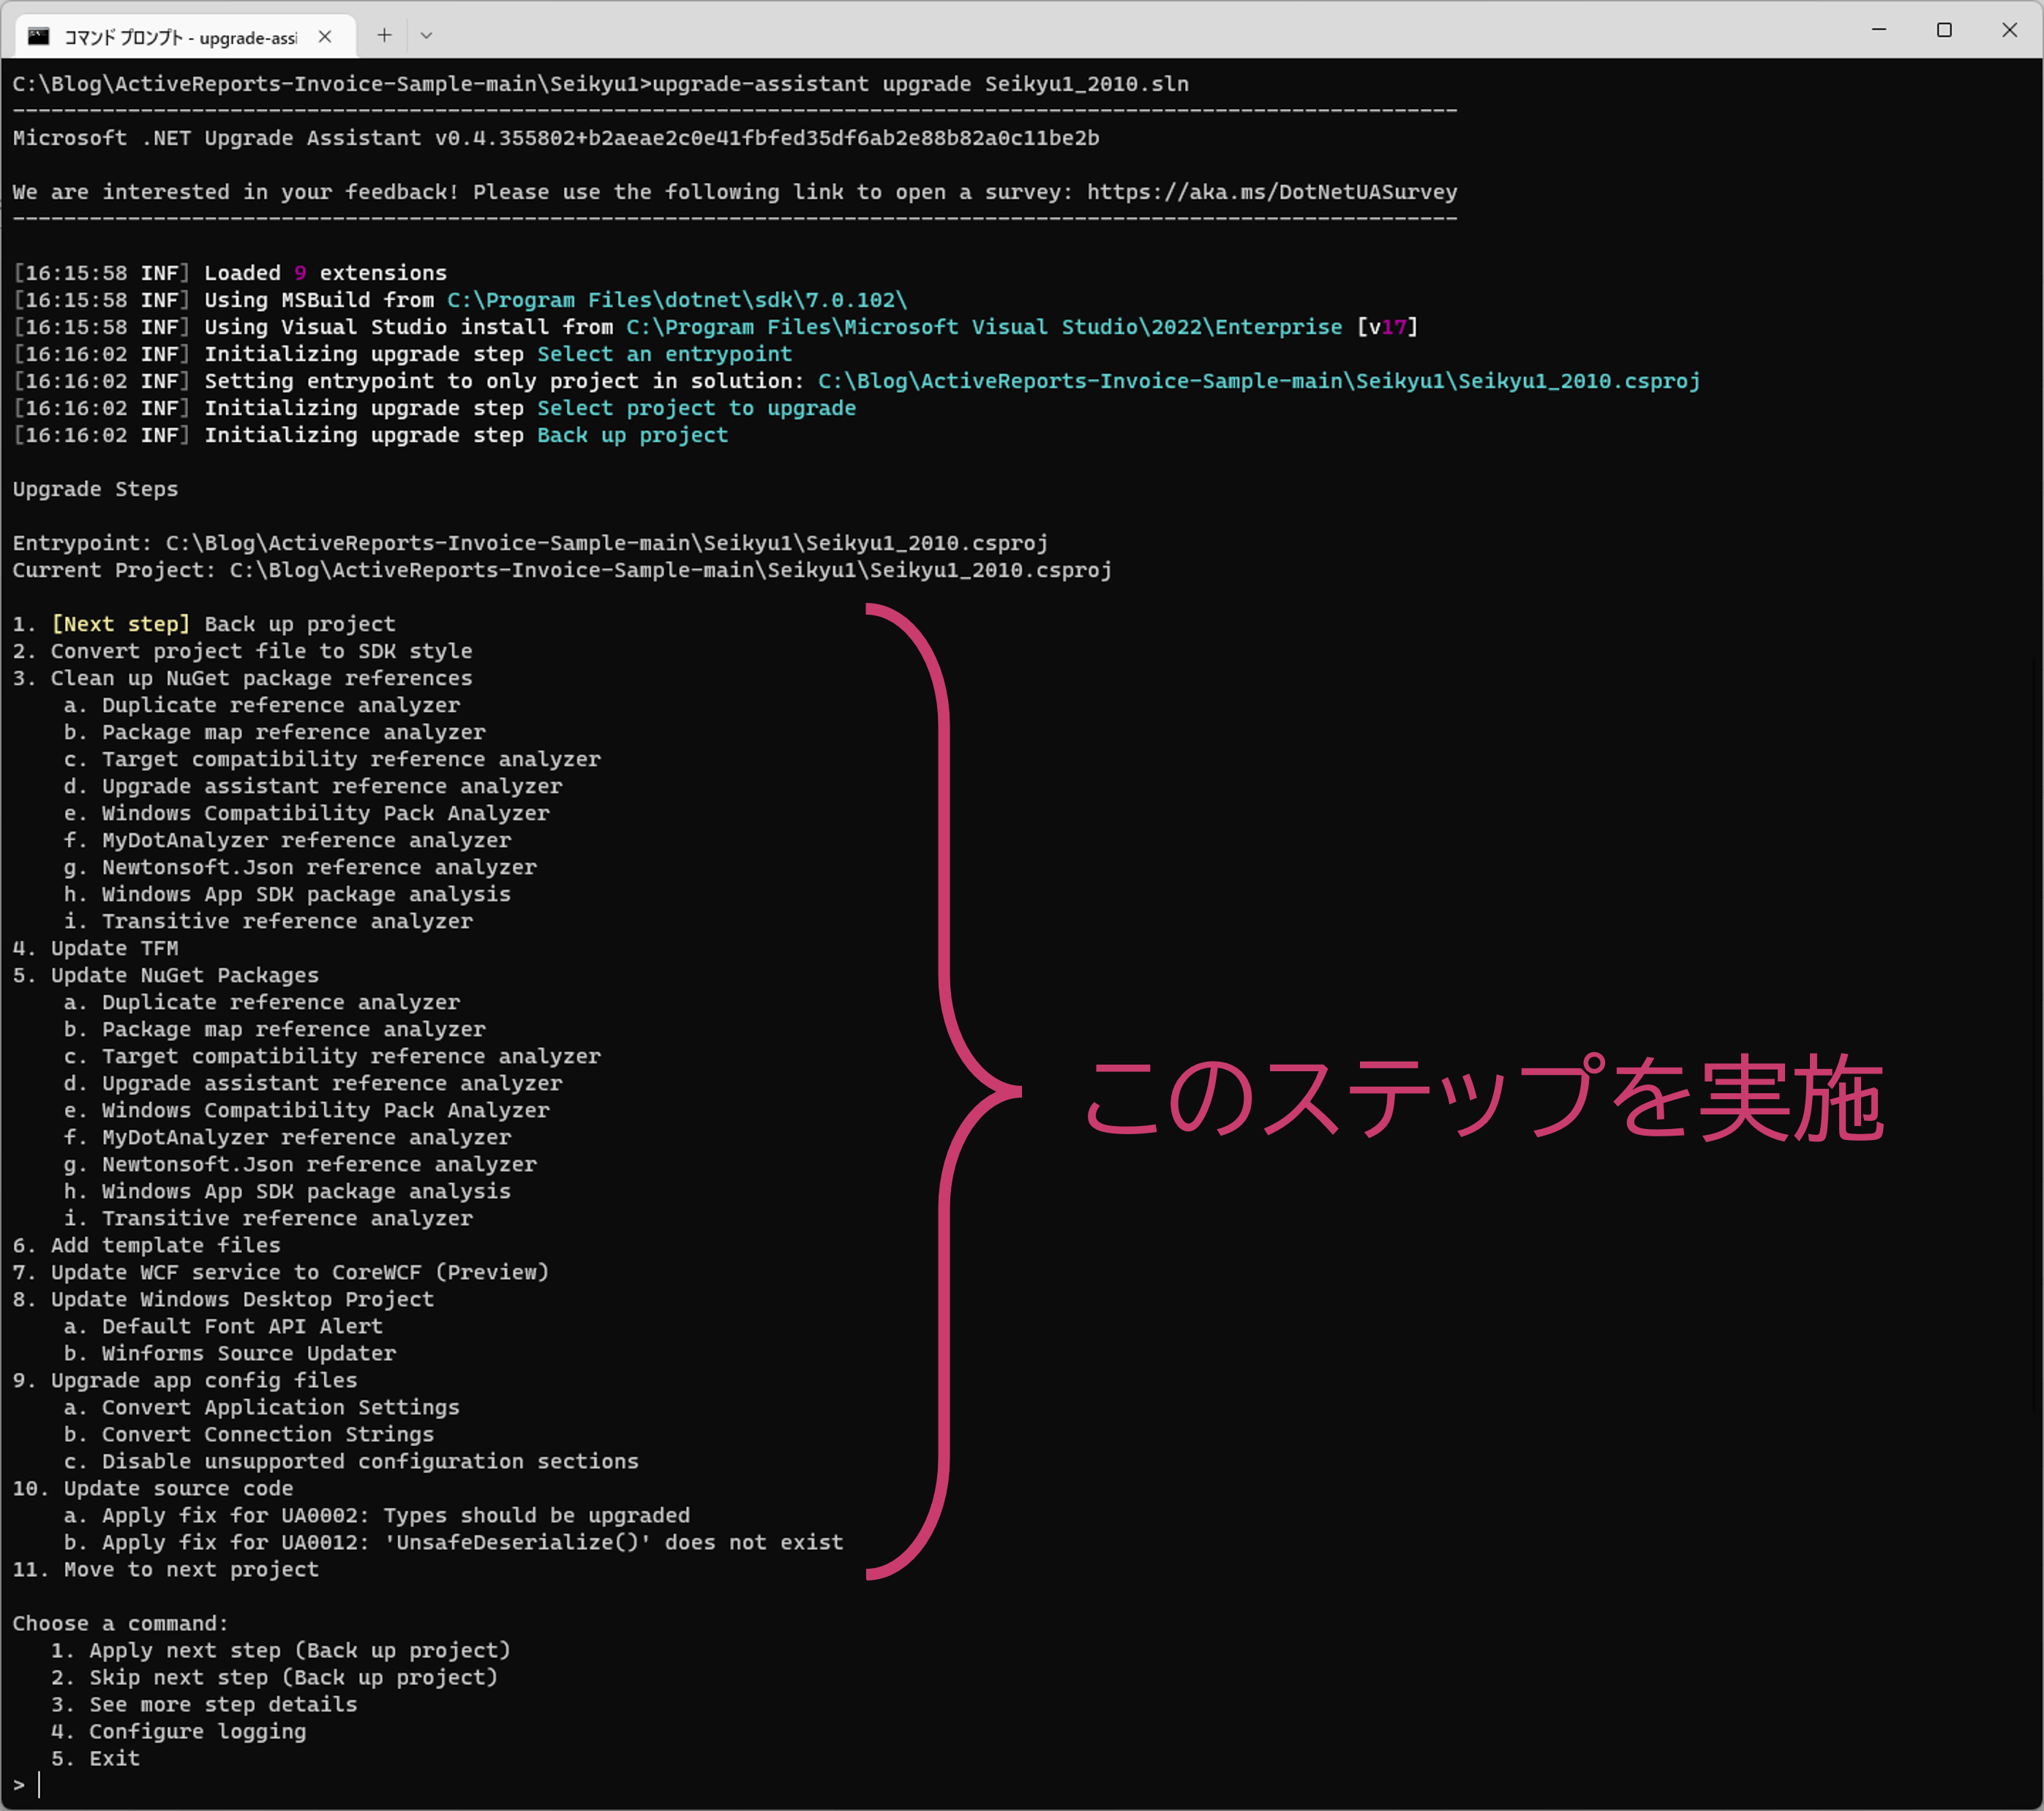
Task: Click step 2 'Convert project file to SDK style'
Action: (242, 651)
